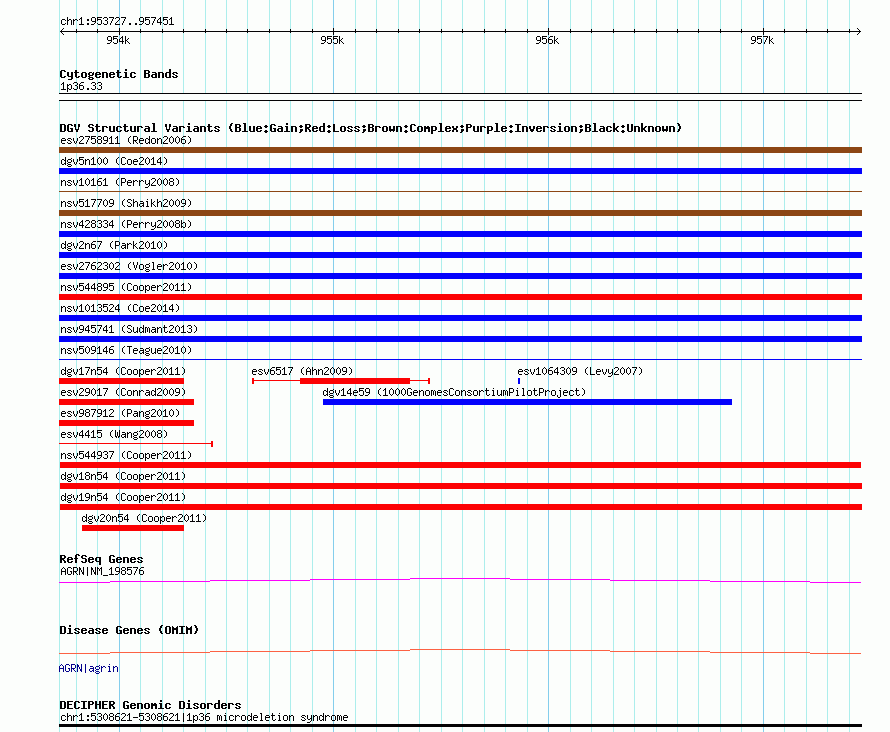Select the dgv5n100 (Coe2014) blue bar
Image resolution: width=890 pixels, height=732 pixels.
460,171
